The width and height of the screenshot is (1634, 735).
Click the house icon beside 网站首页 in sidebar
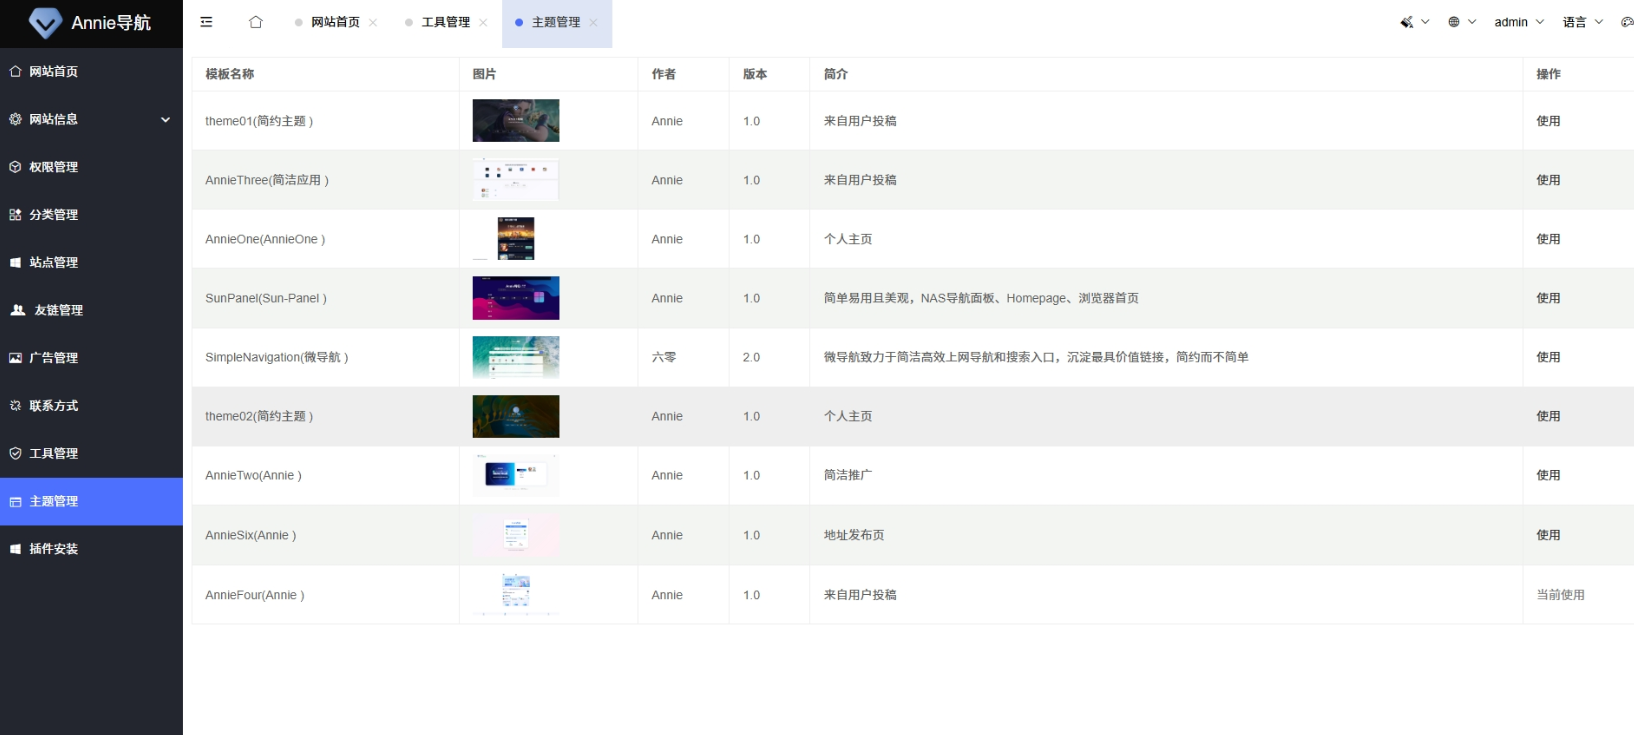click(15, 71)
